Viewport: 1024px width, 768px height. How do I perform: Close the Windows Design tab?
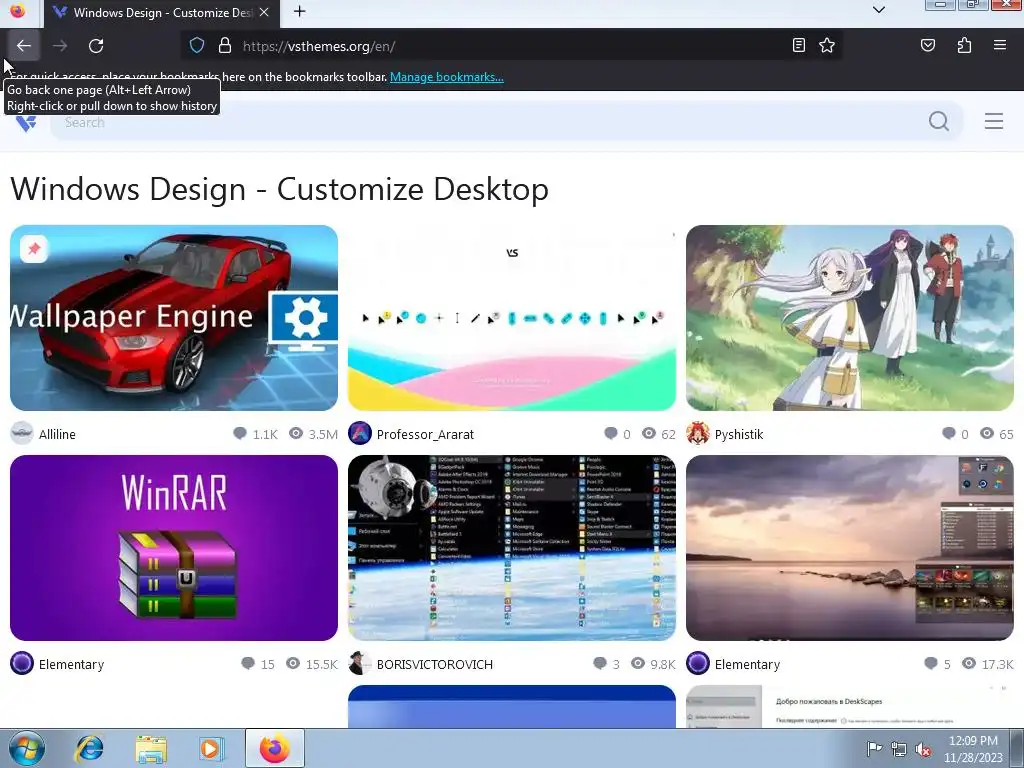(x=264, y=12)
